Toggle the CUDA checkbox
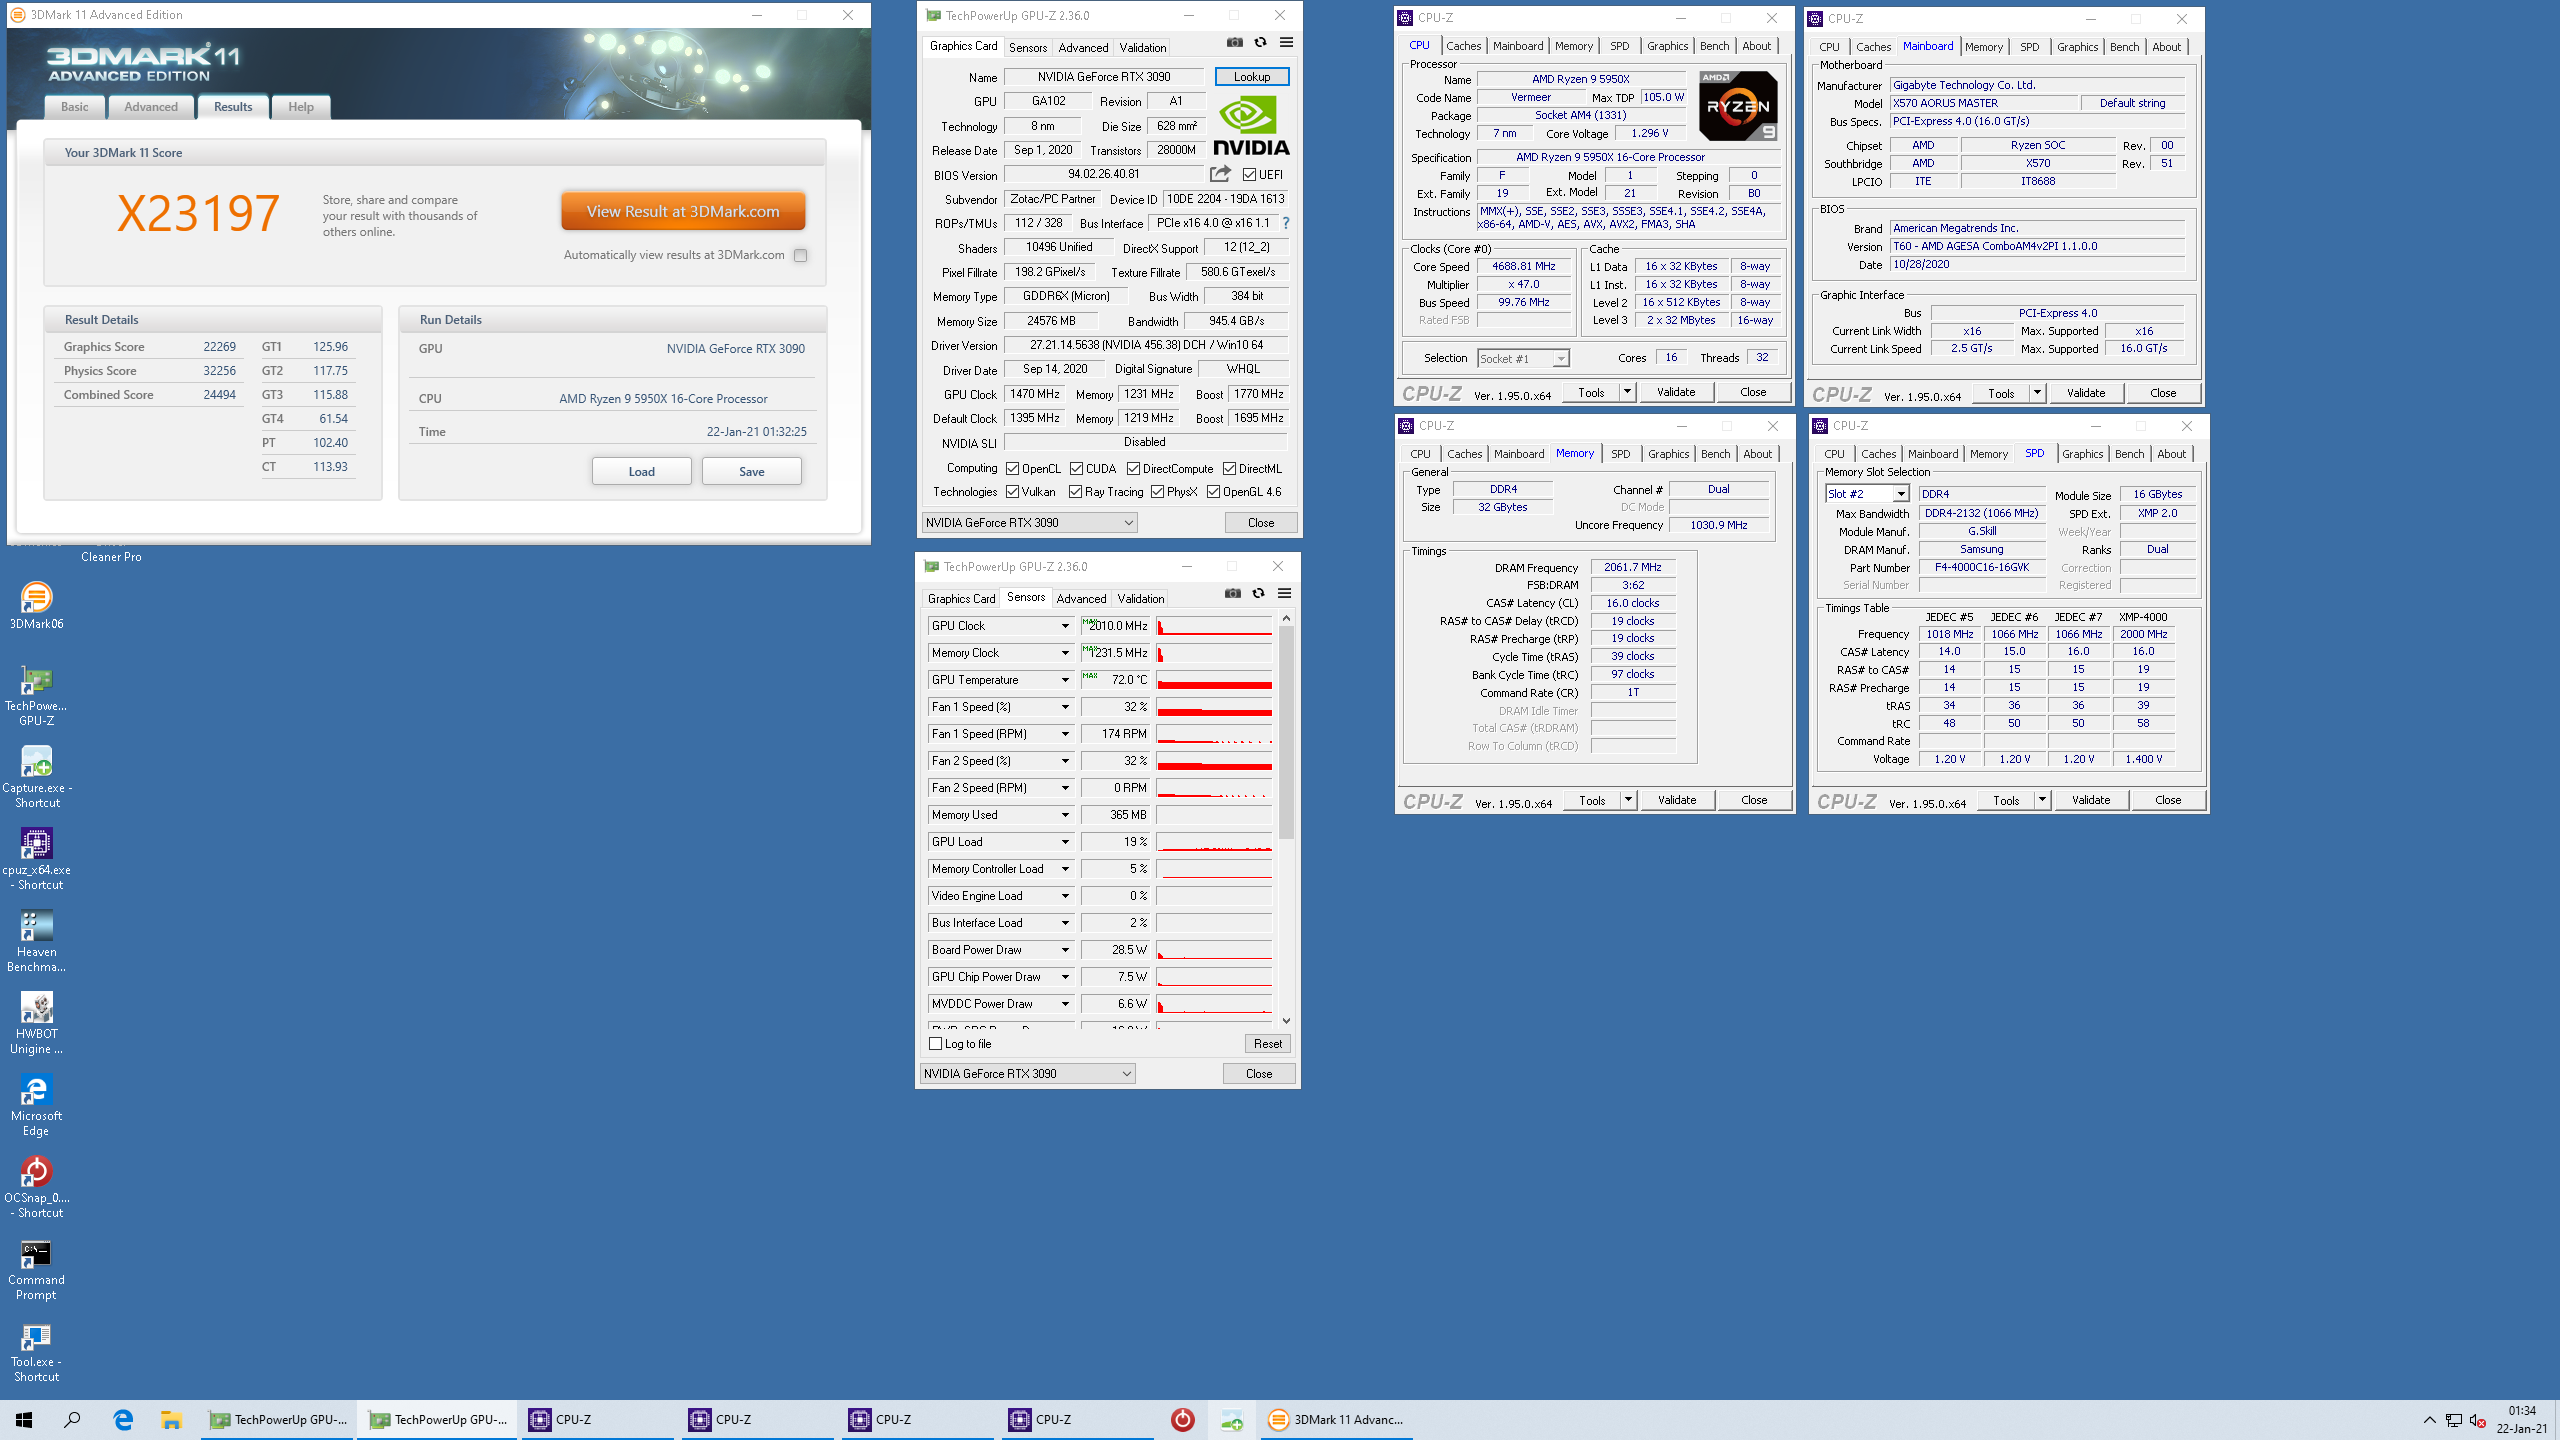2560x1440 pixels. pyautogui.click(x=1076, y=469)
